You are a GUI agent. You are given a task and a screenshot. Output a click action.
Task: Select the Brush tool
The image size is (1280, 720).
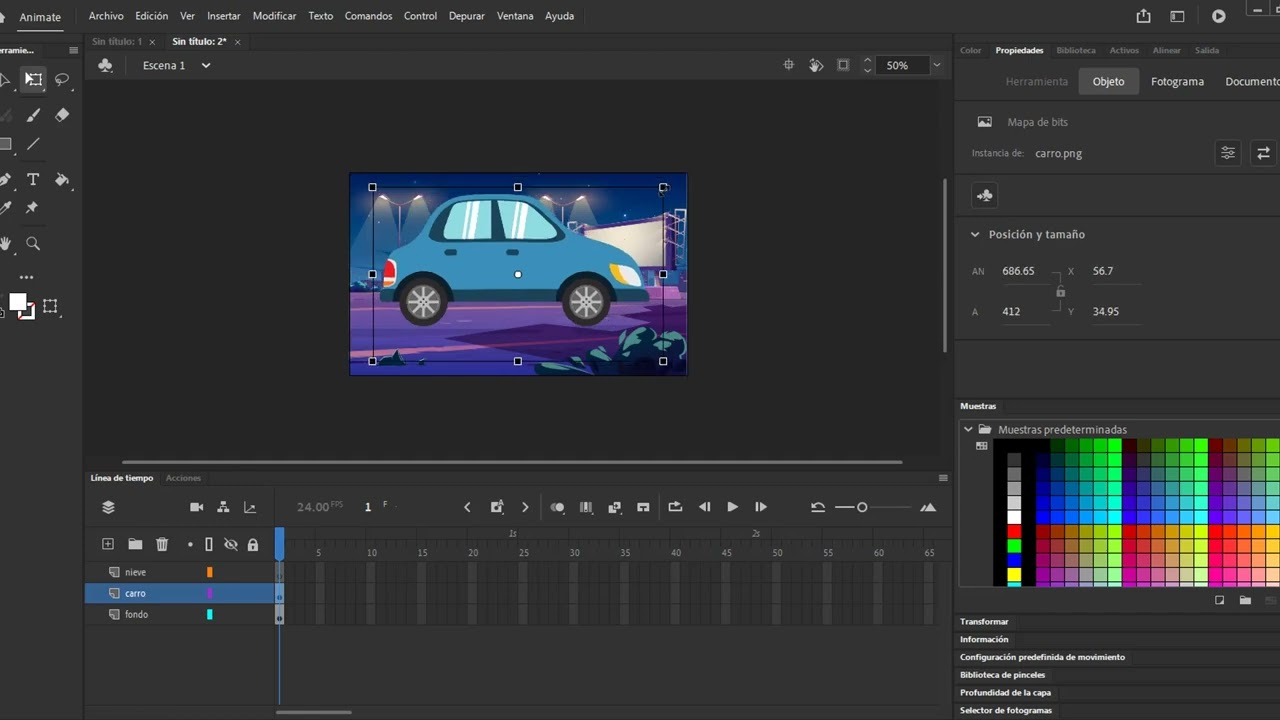[33, 115]
